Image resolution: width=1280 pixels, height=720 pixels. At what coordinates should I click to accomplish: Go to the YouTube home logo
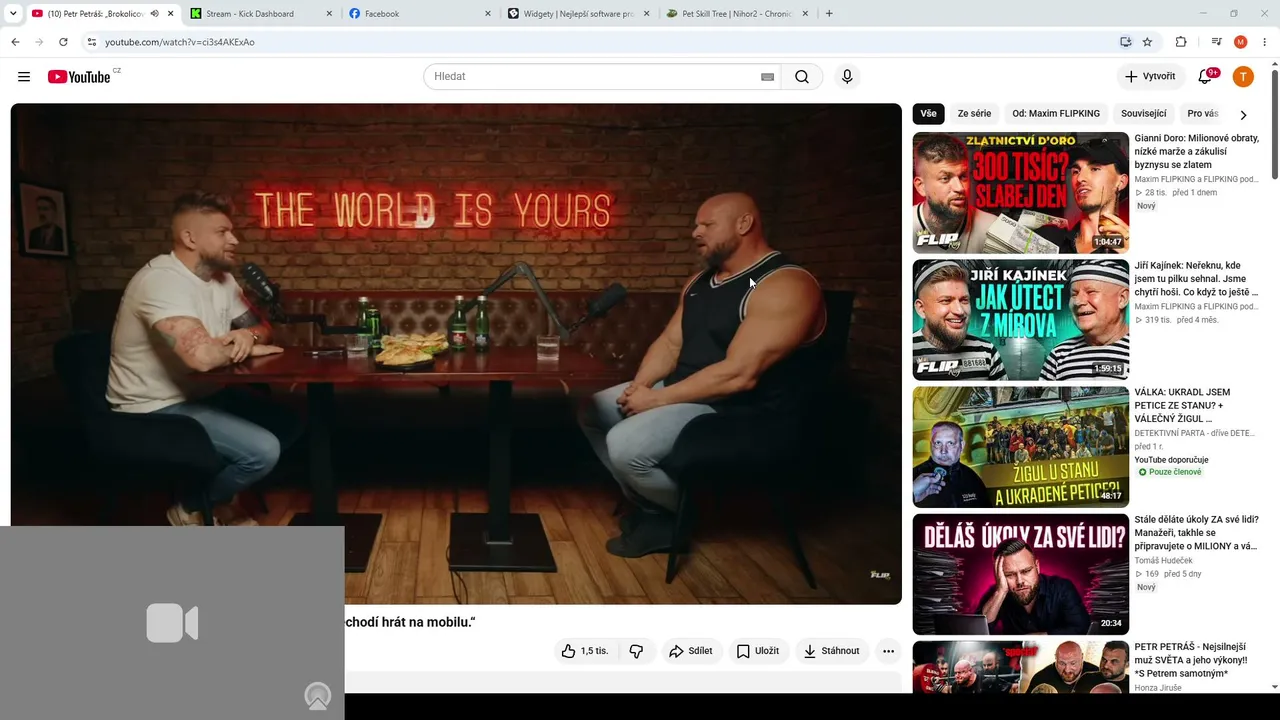[x=79, y=77]
